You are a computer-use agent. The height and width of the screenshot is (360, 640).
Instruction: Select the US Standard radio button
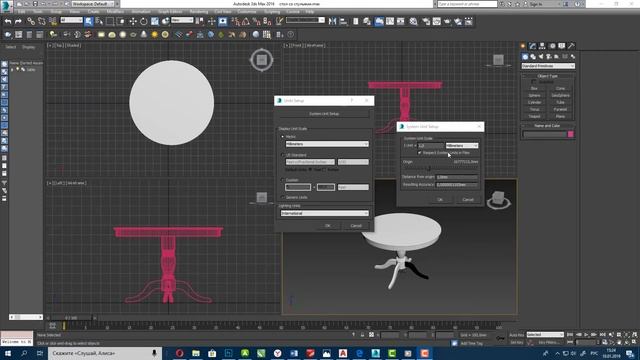pos(282,155)
